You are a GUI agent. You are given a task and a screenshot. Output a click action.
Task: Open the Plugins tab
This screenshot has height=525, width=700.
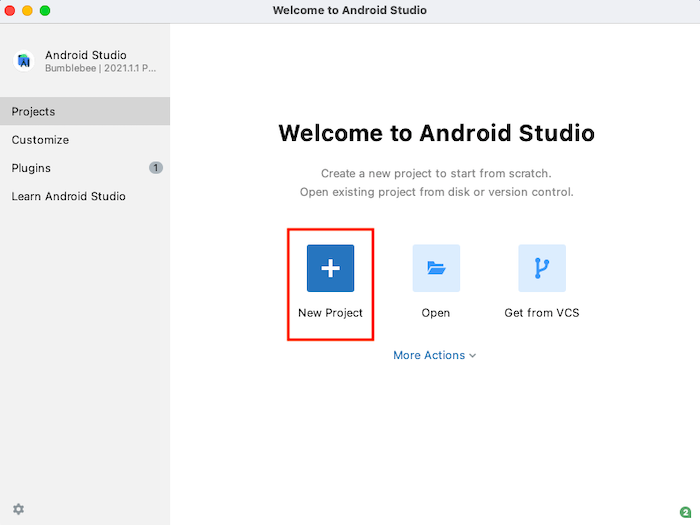coord(85,168)
